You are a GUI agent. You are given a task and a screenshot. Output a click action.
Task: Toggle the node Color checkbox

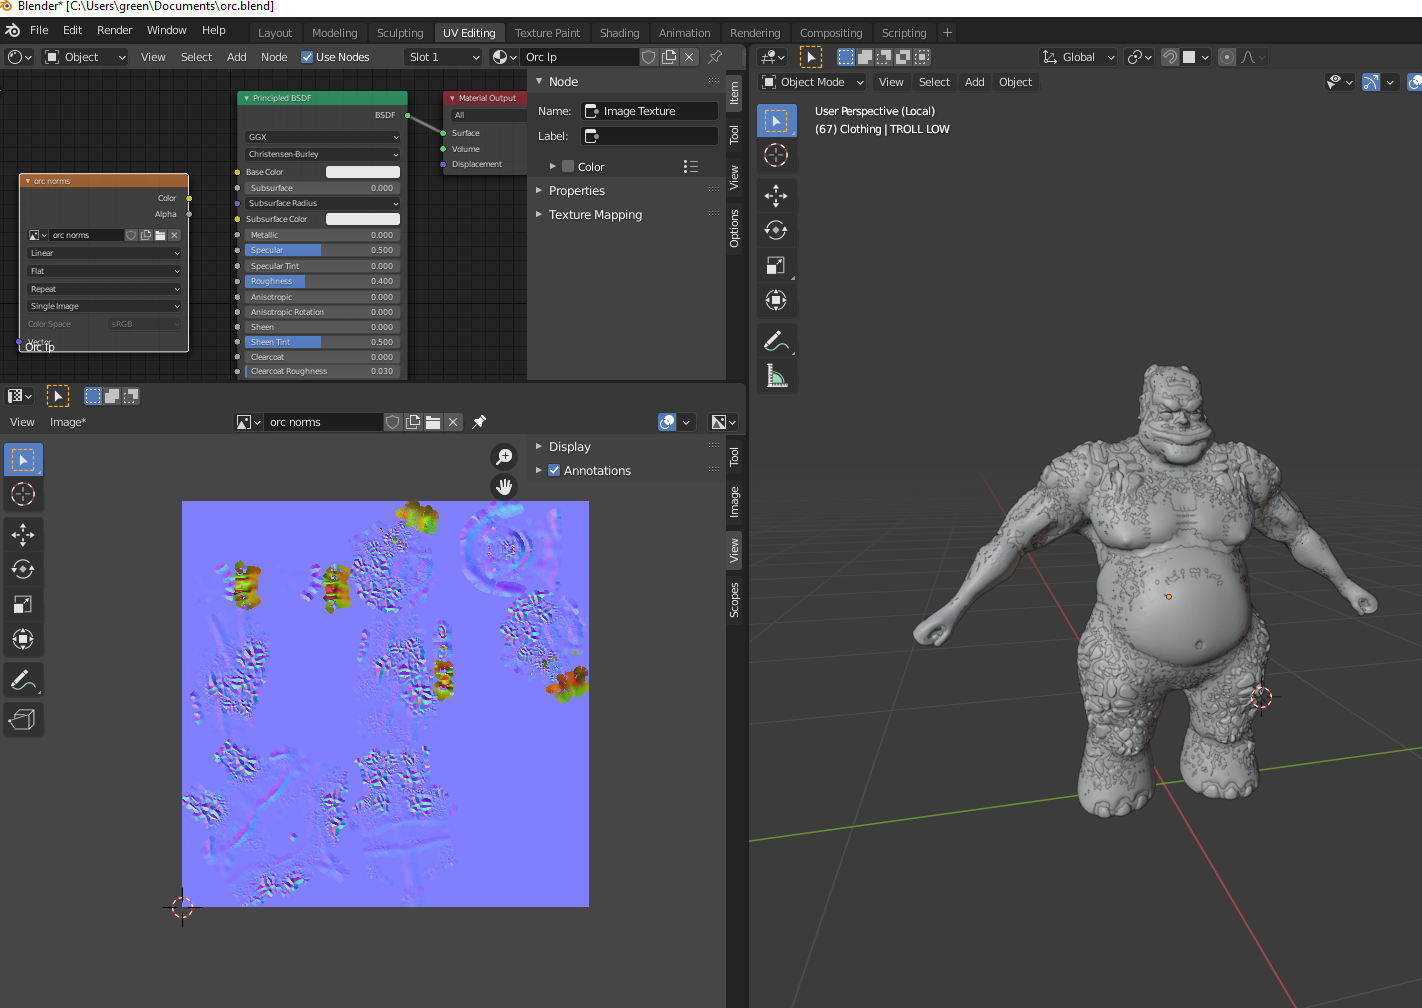[568, 167]
